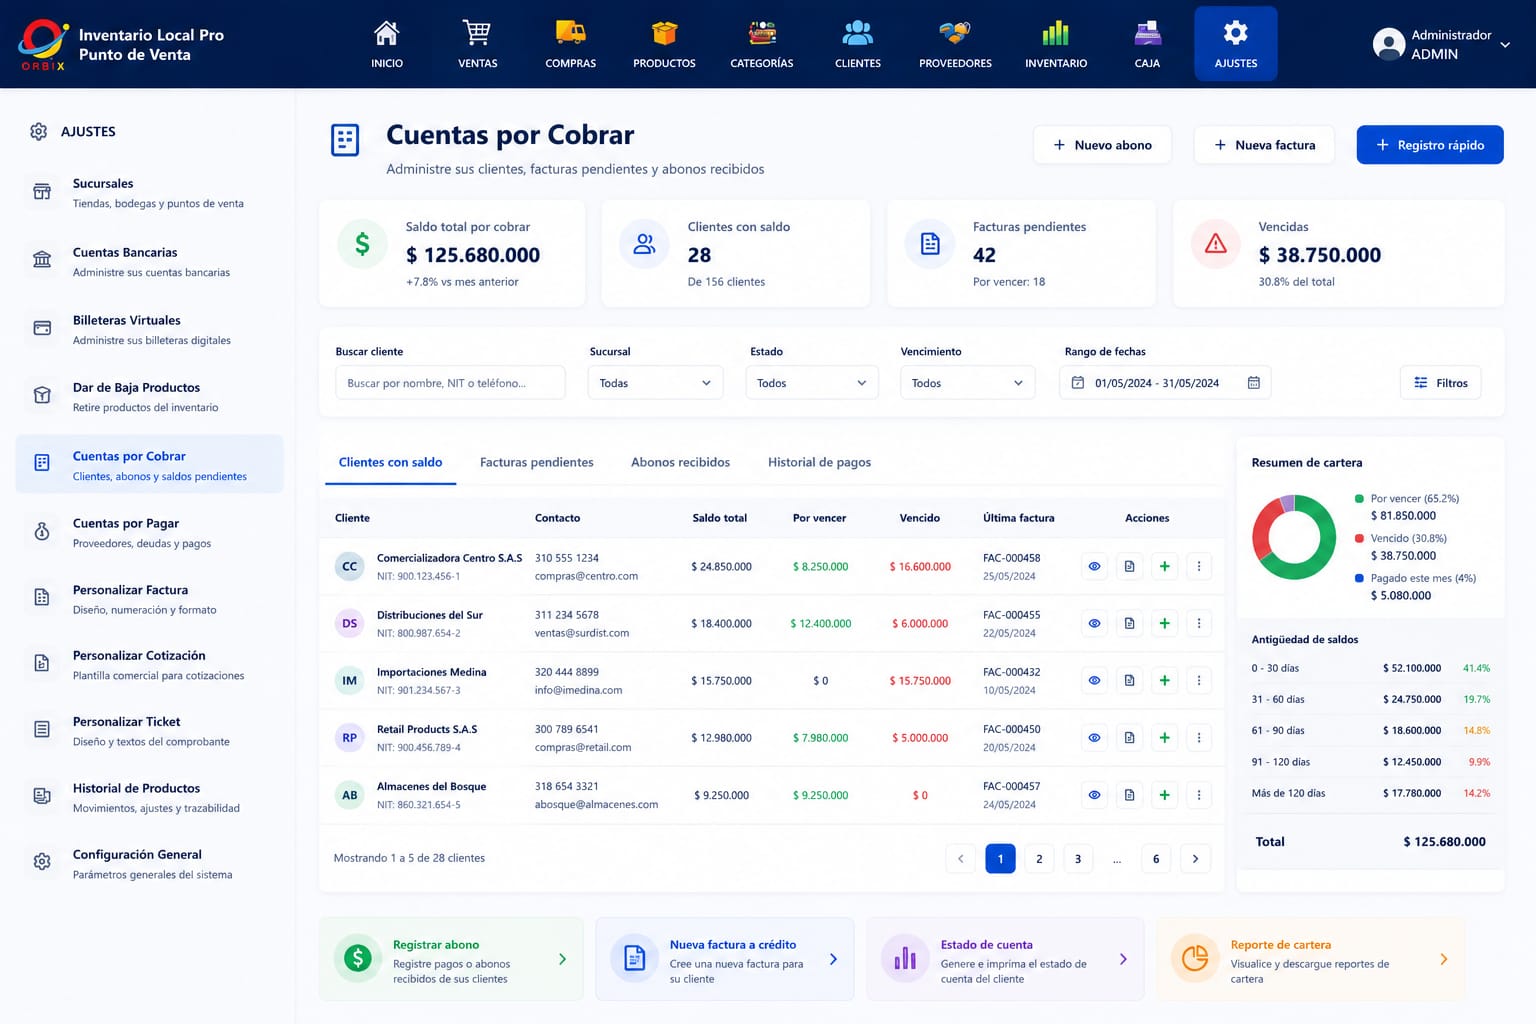
Task: Open more options for Retail Products S.A.S
Action: tap(1199, 738)
